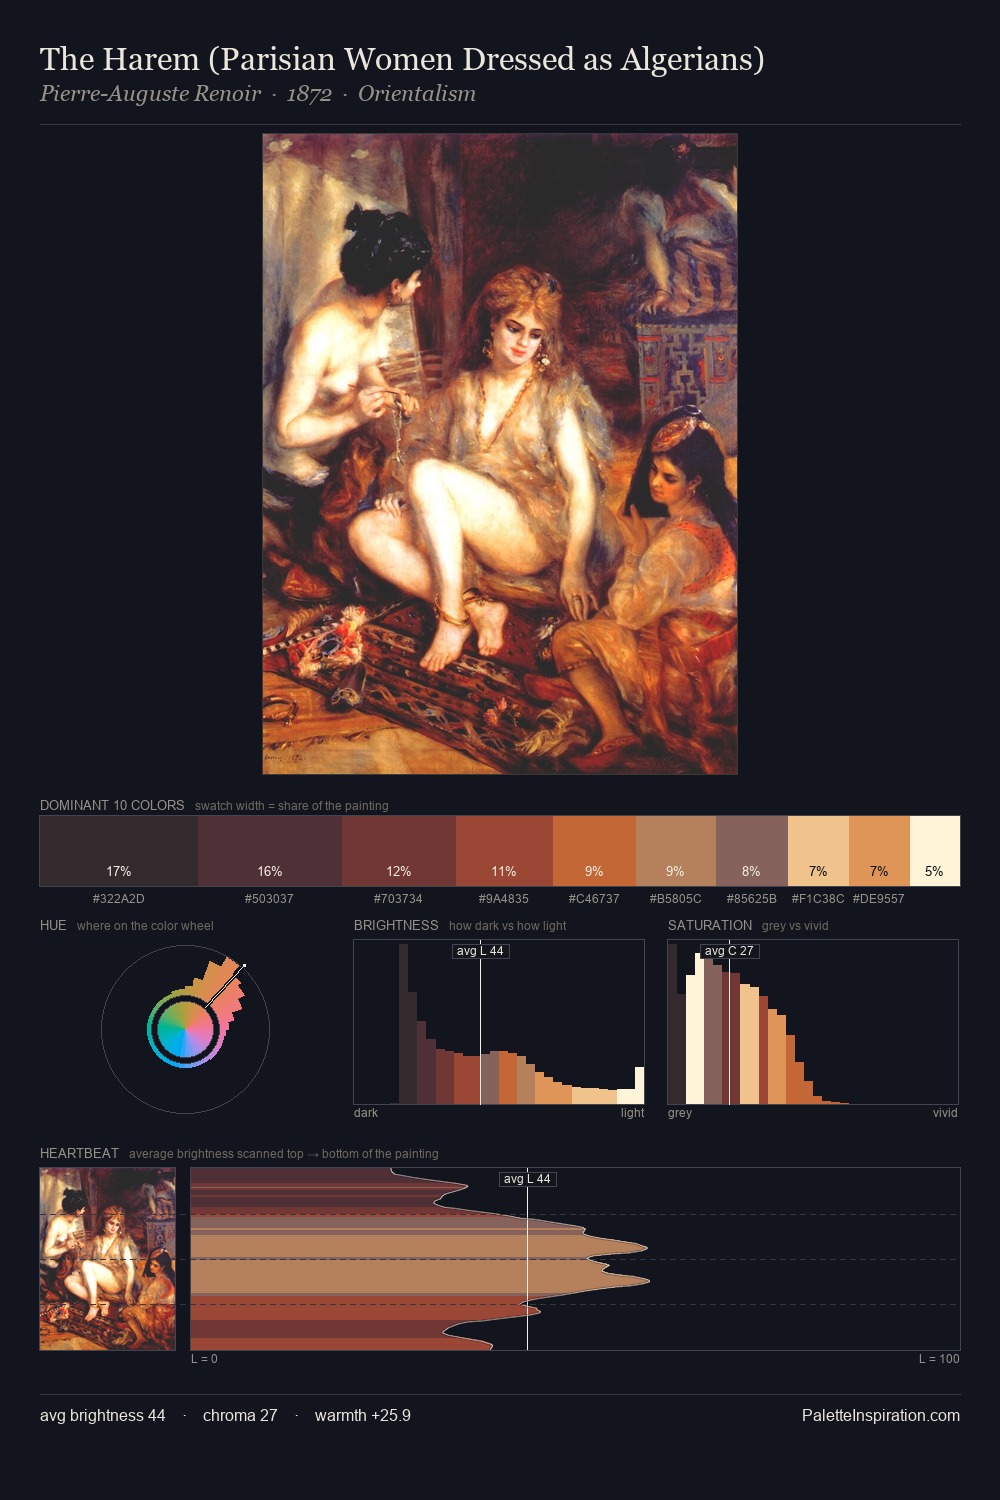Click the hue color wheel center
Screen dimensions: 1000x1500
185,1030
